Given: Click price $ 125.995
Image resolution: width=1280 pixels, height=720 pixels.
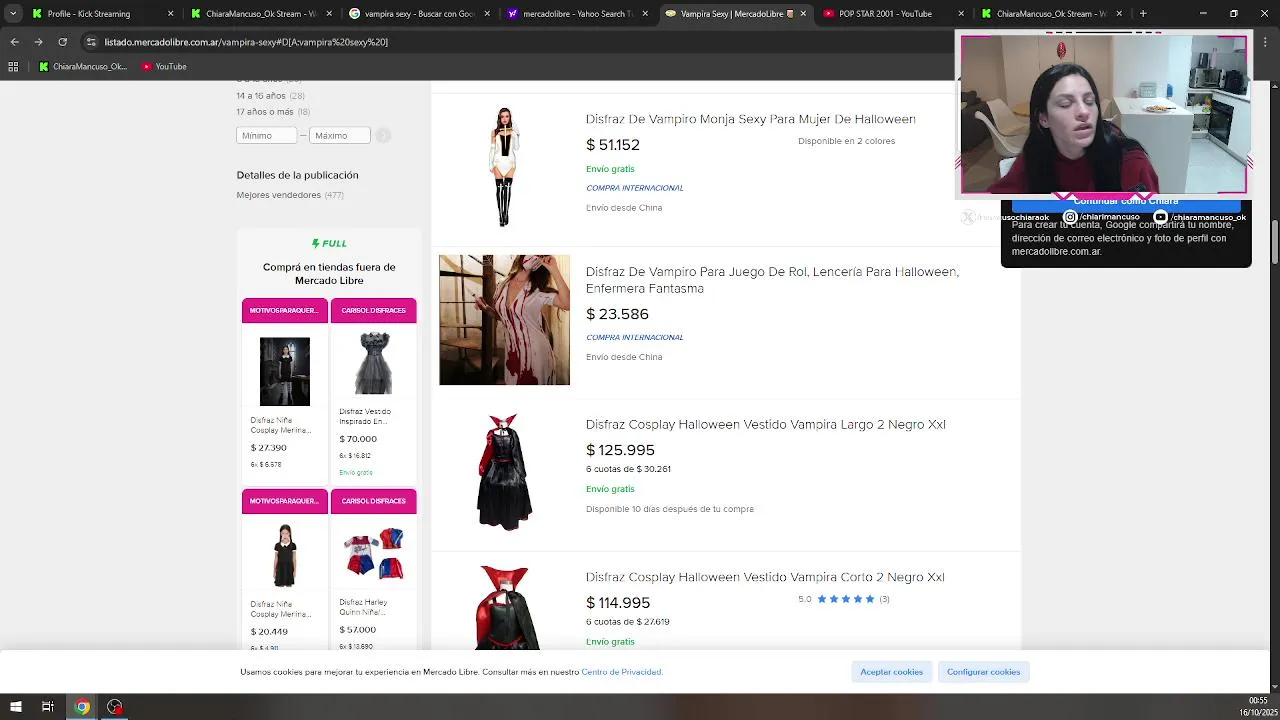Looking at the screenshot, I should 621,450.
